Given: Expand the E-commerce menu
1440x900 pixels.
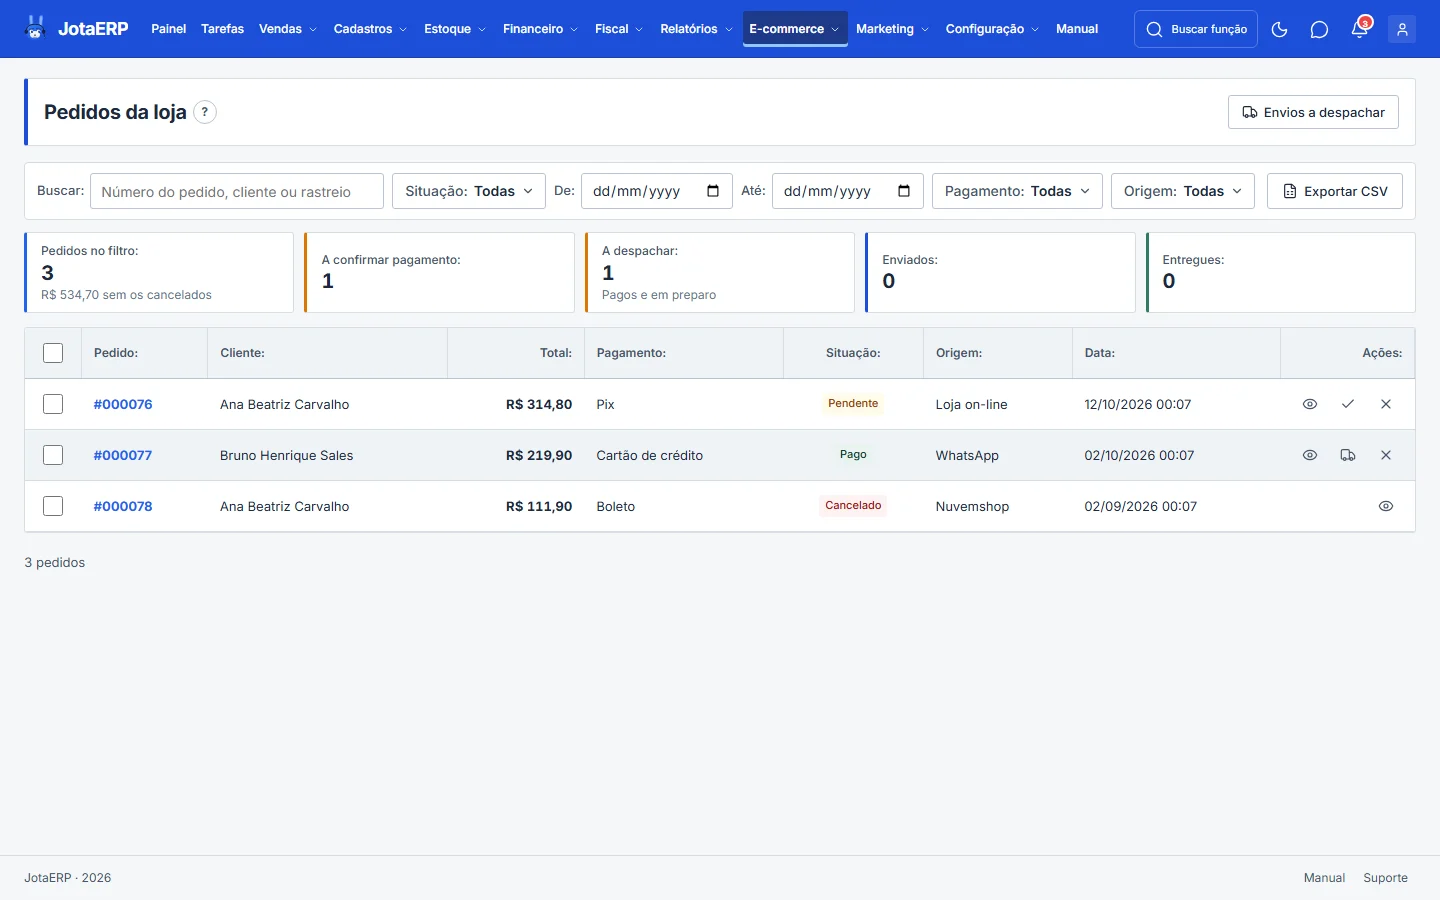Looking at the screenshot, I should coord(795,29).
